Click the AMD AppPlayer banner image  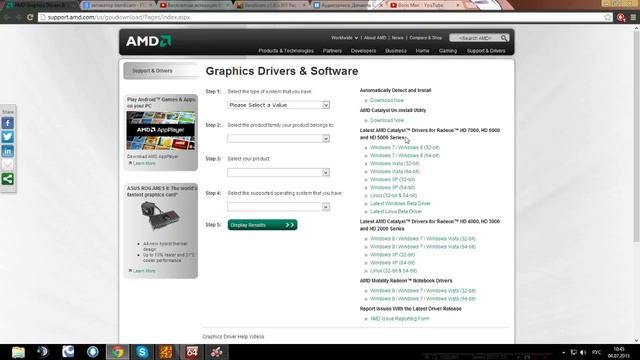160,131
